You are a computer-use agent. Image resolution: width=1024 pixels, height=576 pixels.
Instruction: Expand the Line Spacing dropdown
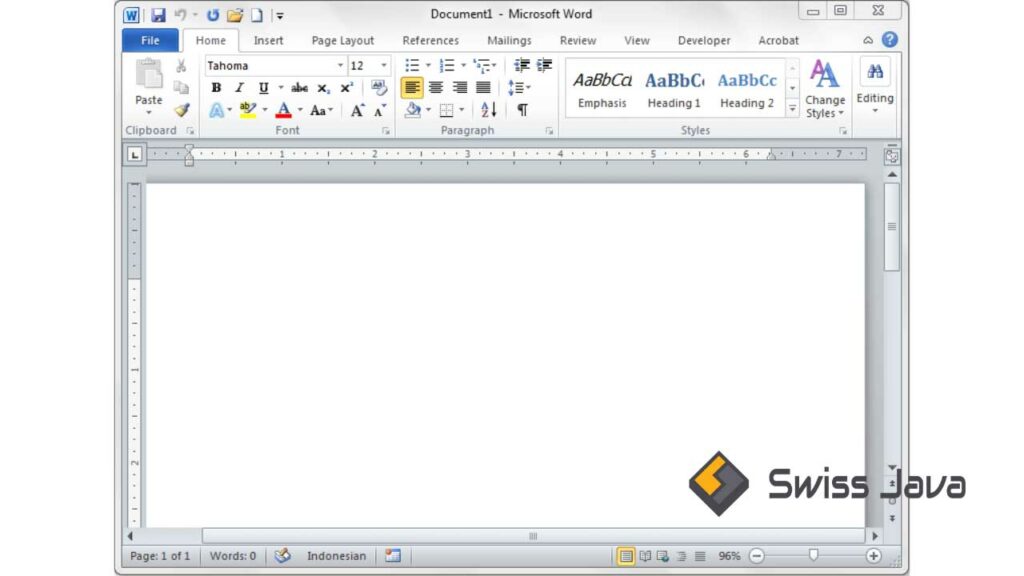tap(527, 87)
